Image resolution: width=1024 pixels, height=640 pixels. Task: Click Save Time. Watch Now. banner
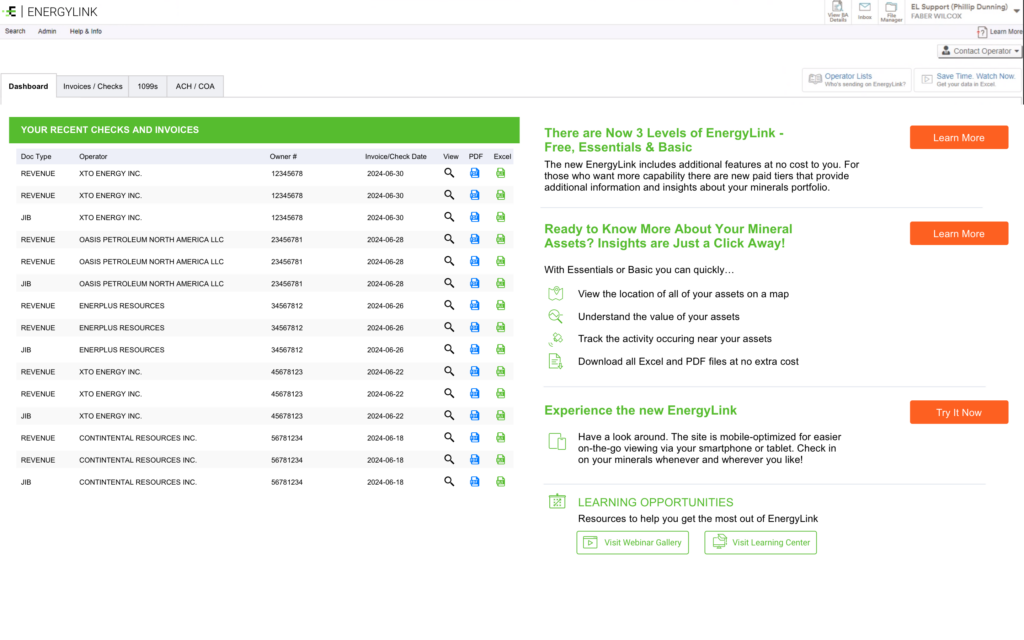968,80
